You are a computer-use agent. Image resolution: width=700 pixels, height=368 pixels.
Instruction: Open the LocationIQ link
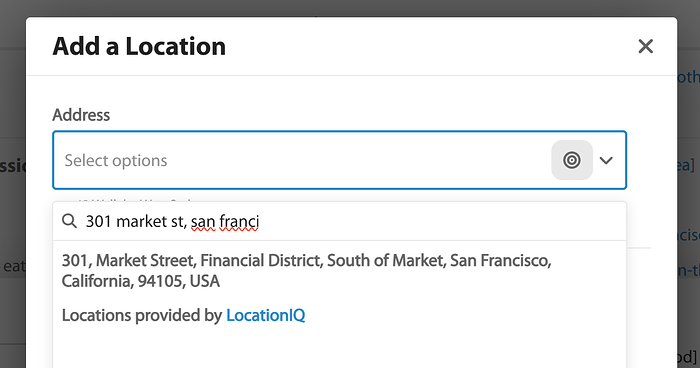click(266, 315)
